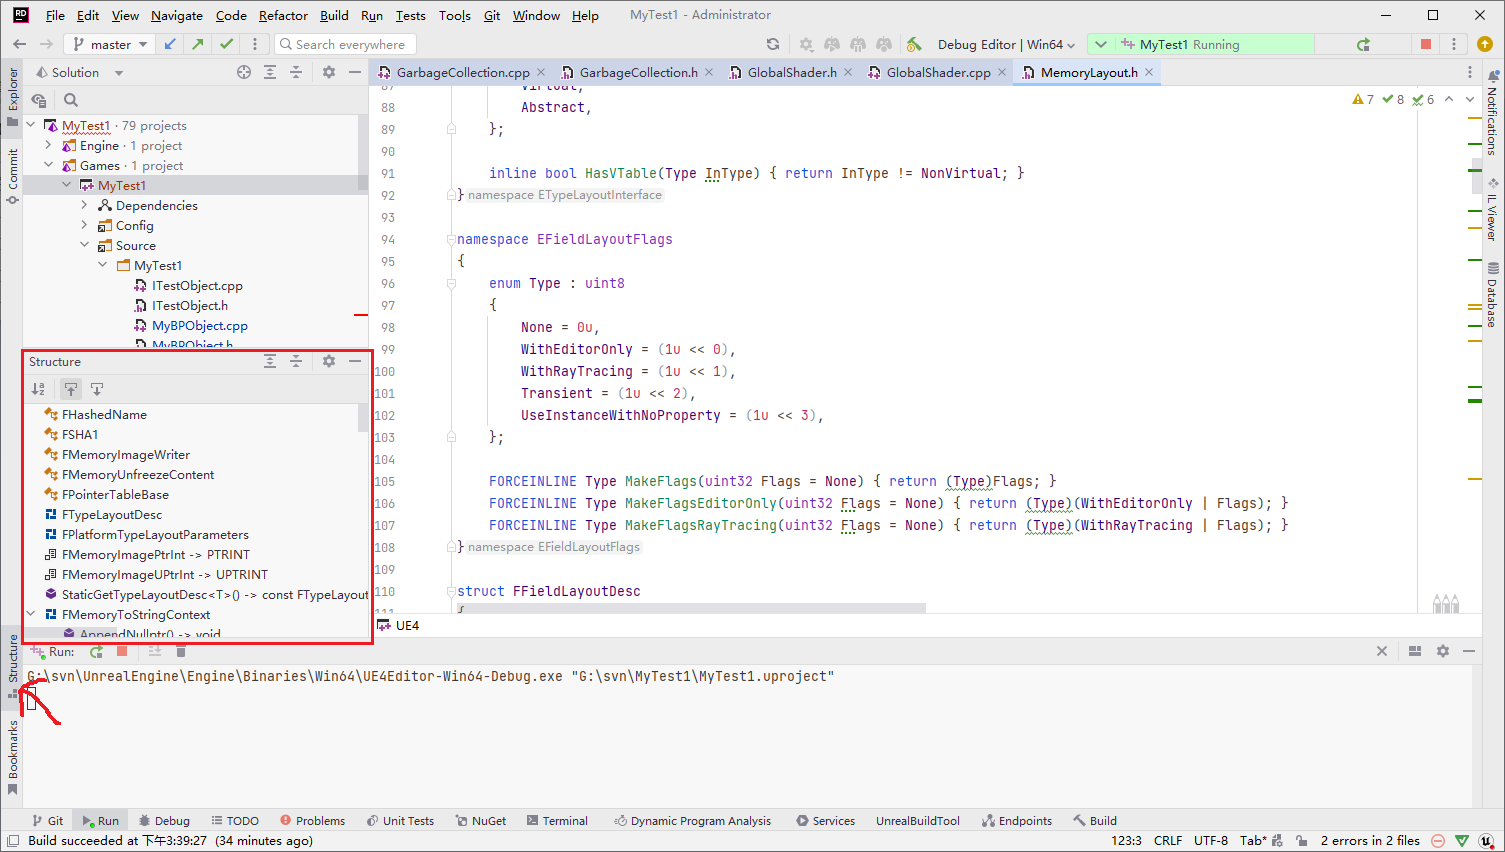Collapse the MyTest1 solution root node
The image size is (1505, 852).
31,125
